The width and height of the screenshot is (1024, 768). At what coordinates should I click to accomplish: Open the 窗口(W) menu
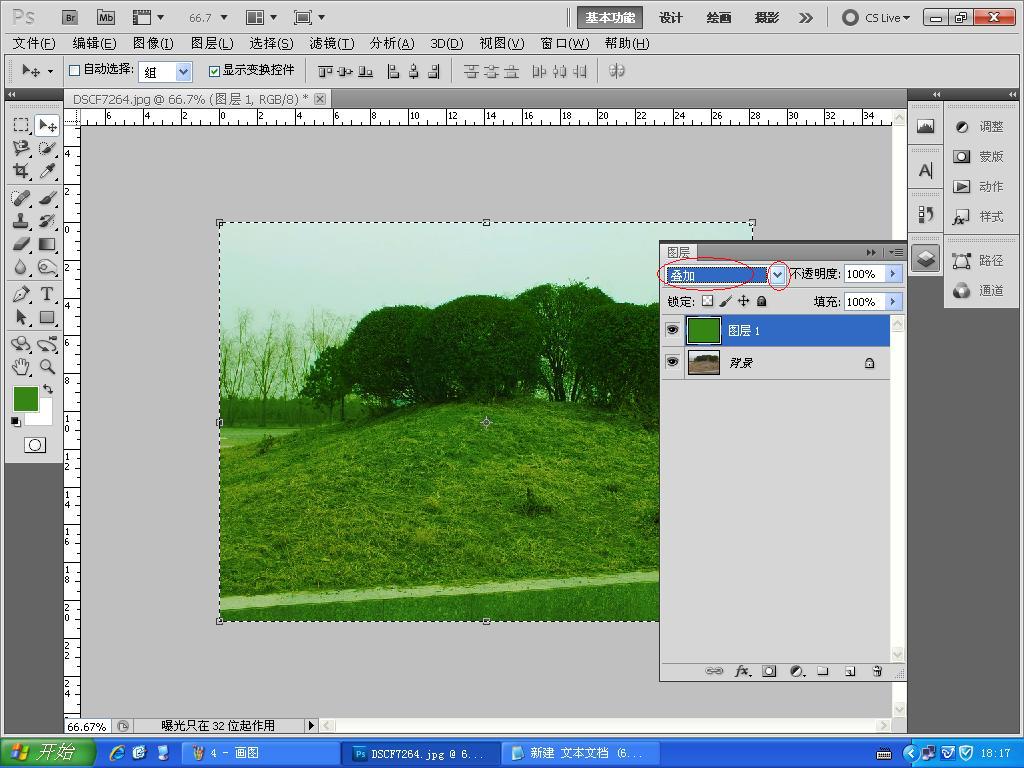[x=565, y=43]
